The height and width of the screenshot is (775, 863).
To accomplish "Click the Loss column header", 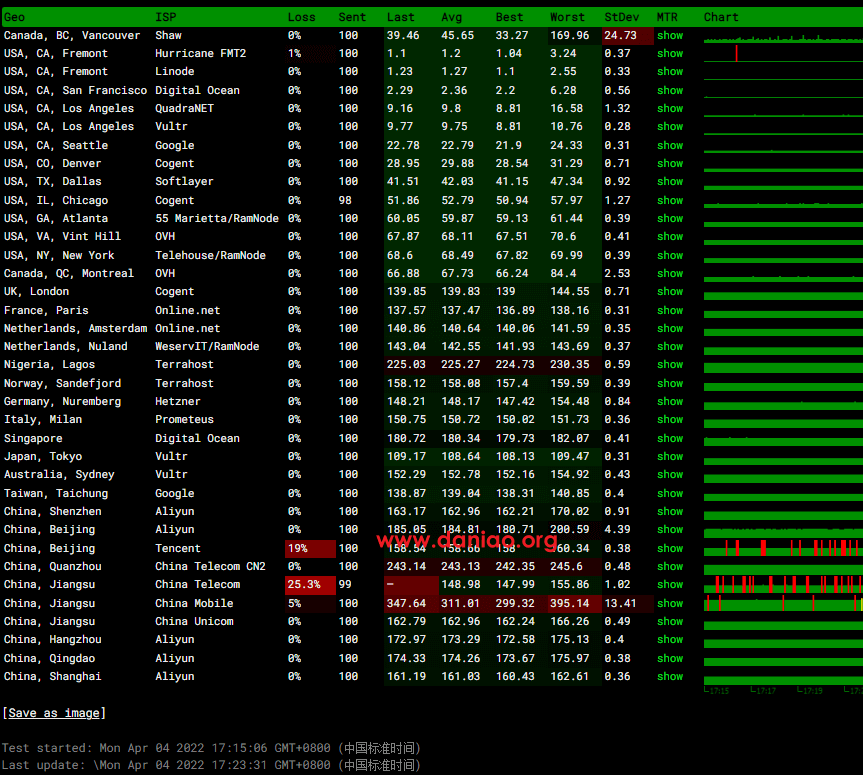I will [302, 17].
